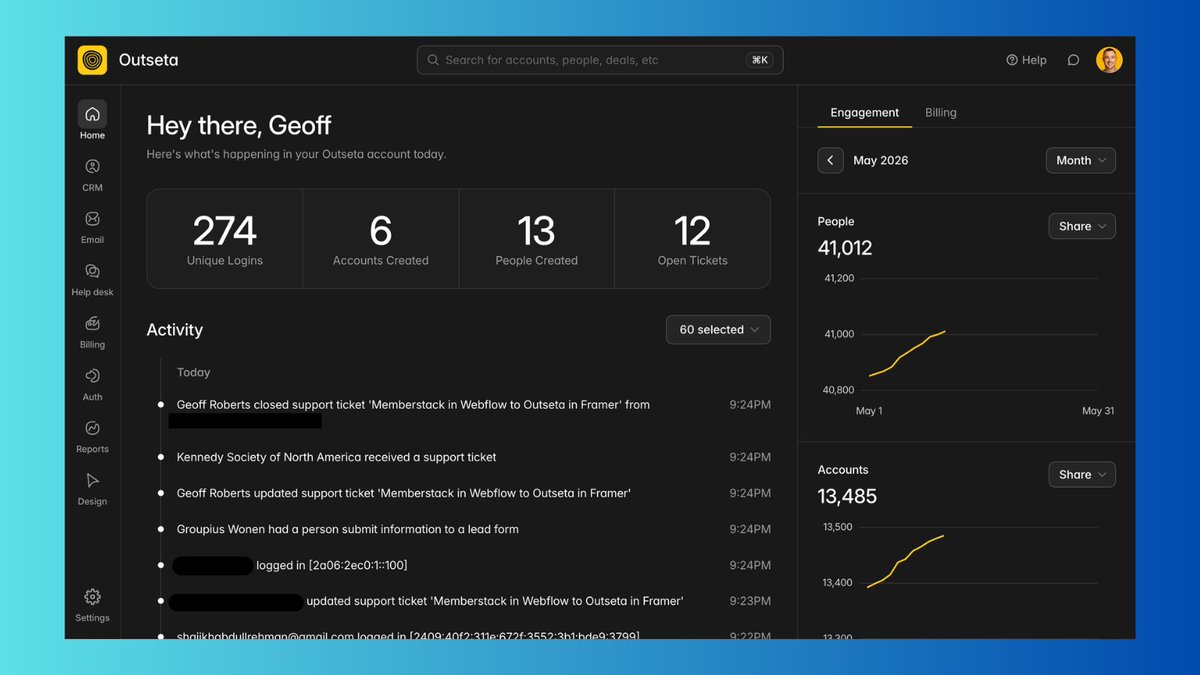Go to the Email section
This screenshot has width=1200, height=675.
coord(92,226)
